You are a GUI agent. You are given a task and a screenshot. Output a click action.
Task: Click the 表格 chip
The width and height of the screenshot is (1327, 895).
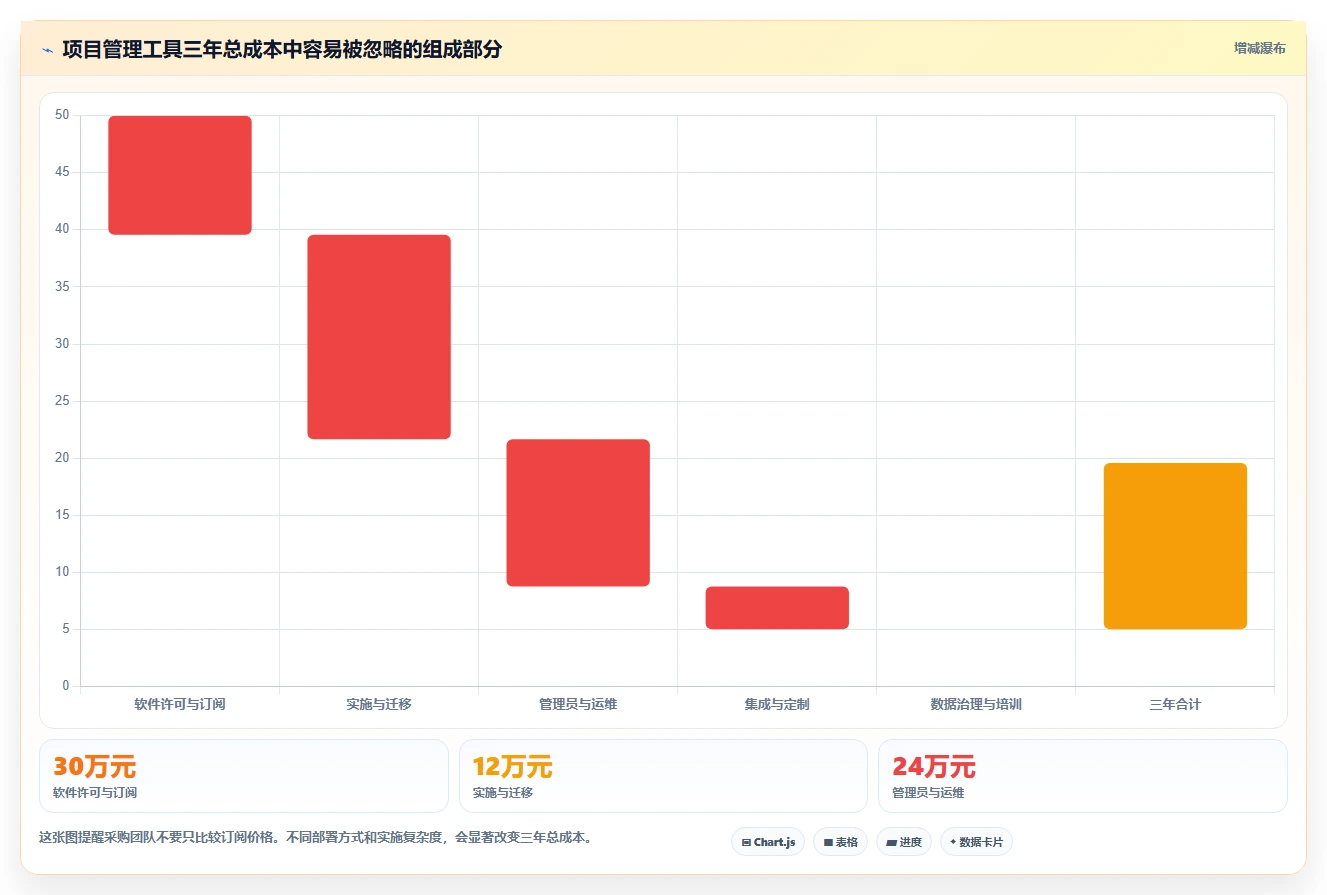[x=841, y=842]
